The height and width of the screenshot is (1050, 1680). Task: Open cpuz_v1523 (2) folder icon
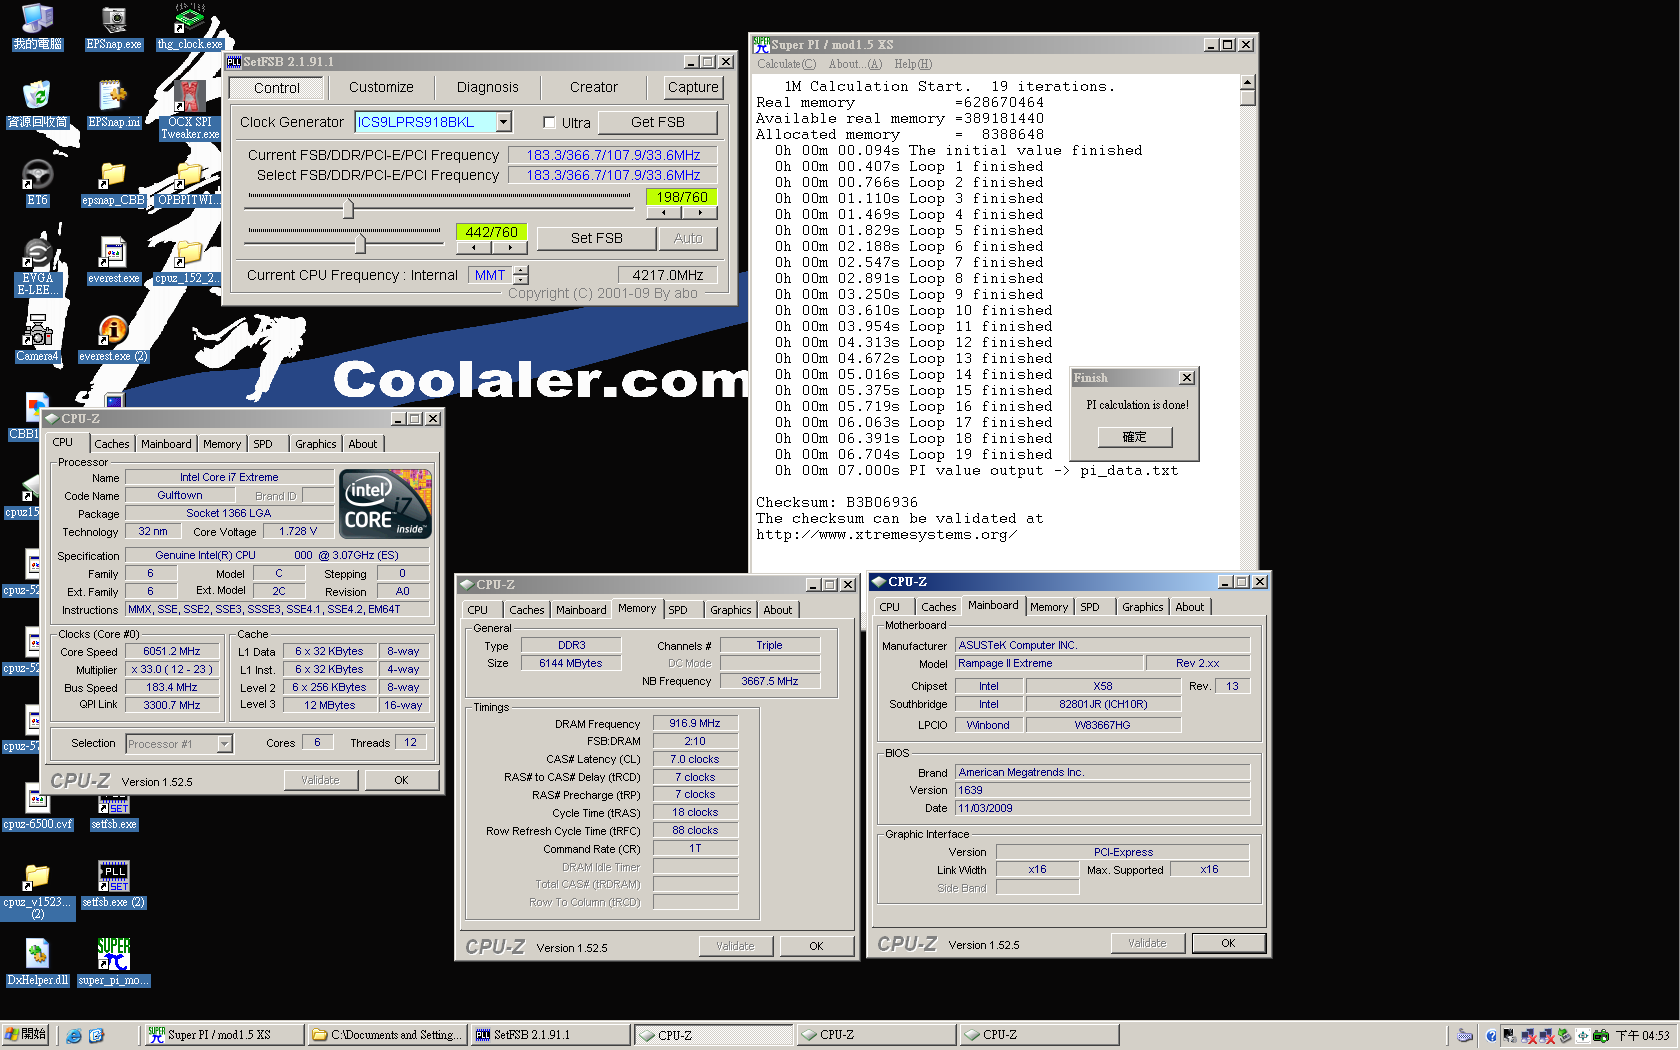37,890
